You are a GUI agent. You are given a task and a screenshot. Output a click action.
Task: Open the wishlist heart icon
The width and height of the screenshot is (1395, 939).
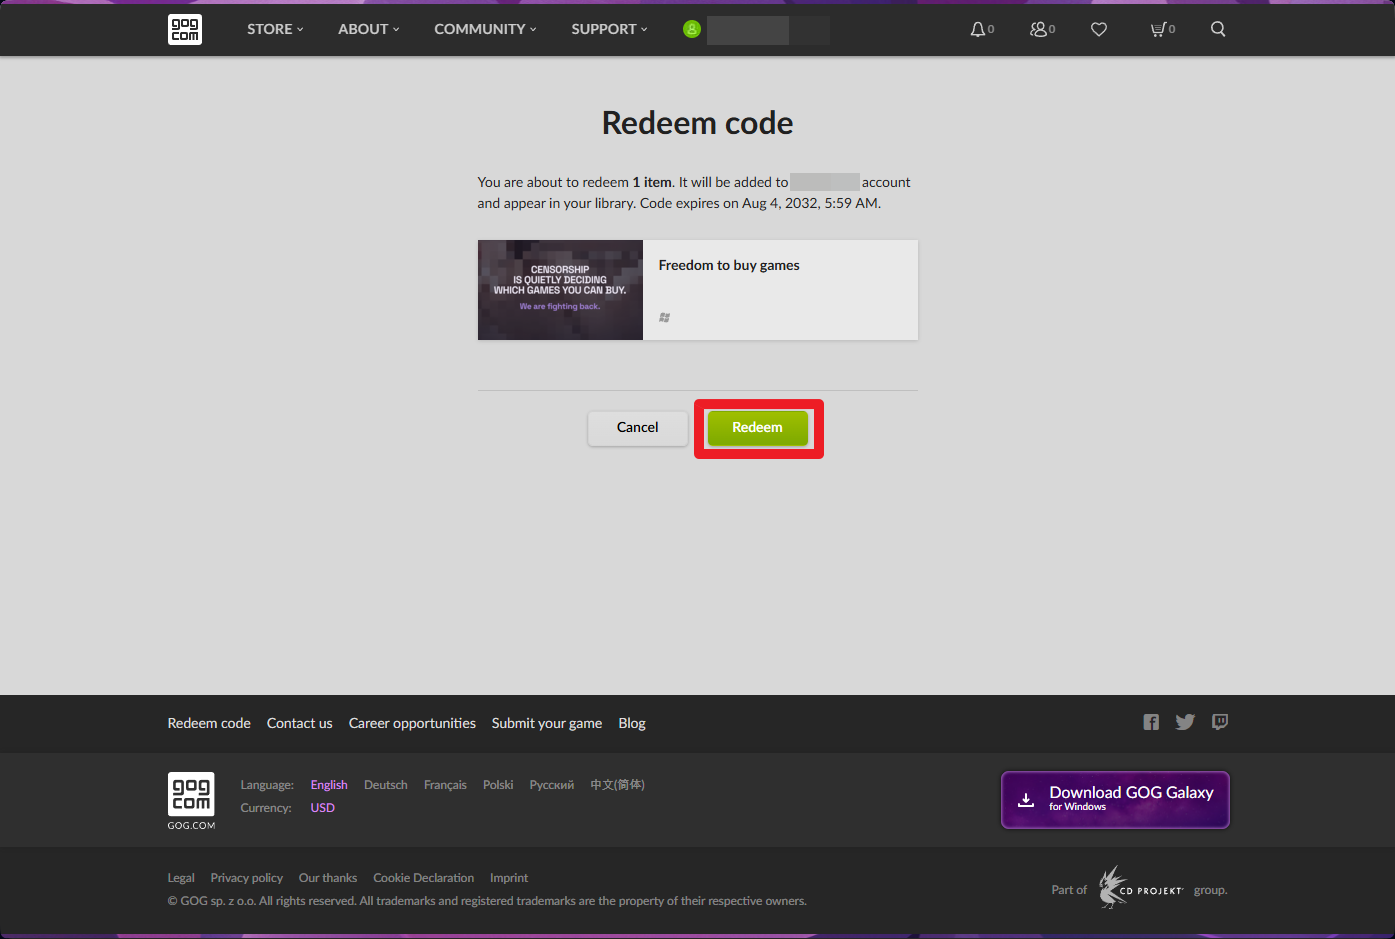[x=1099, y=29]
